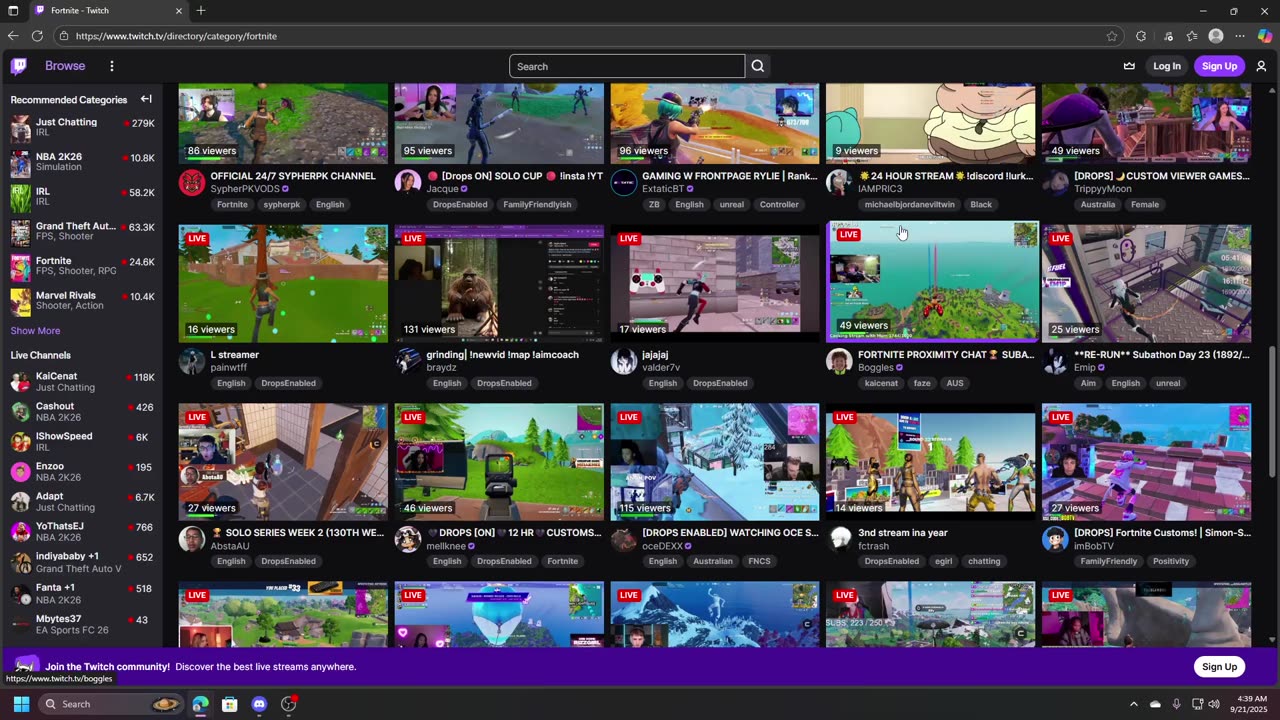
Task: Open Fortnite in Recommended Categories
Action: click(82, 266)
